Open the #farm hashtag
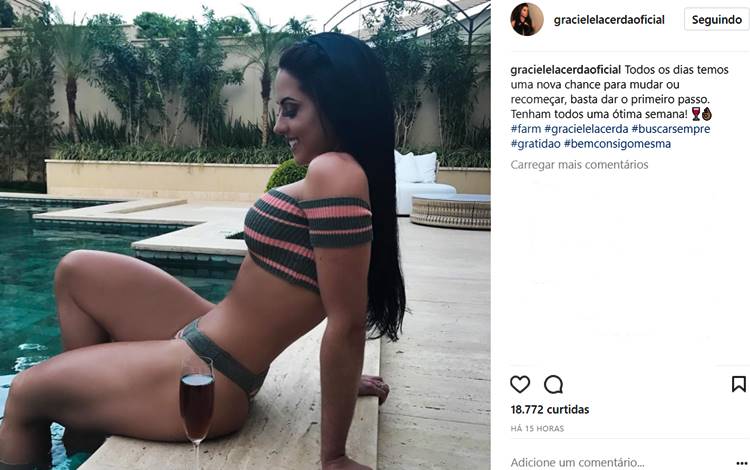Screen dimensions: 750x470 pyautogui.click(x=526, y=129)
